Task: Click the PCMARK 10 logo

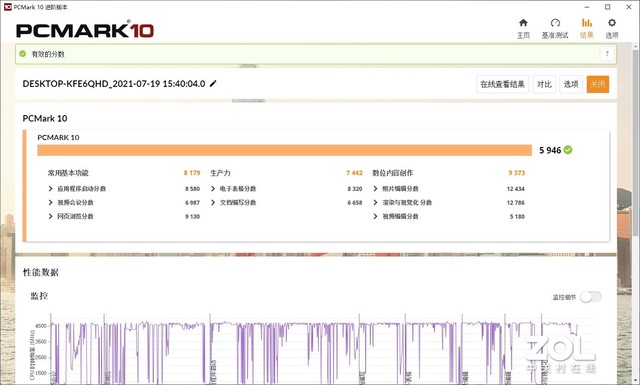Action: click(x=85, y=30)
